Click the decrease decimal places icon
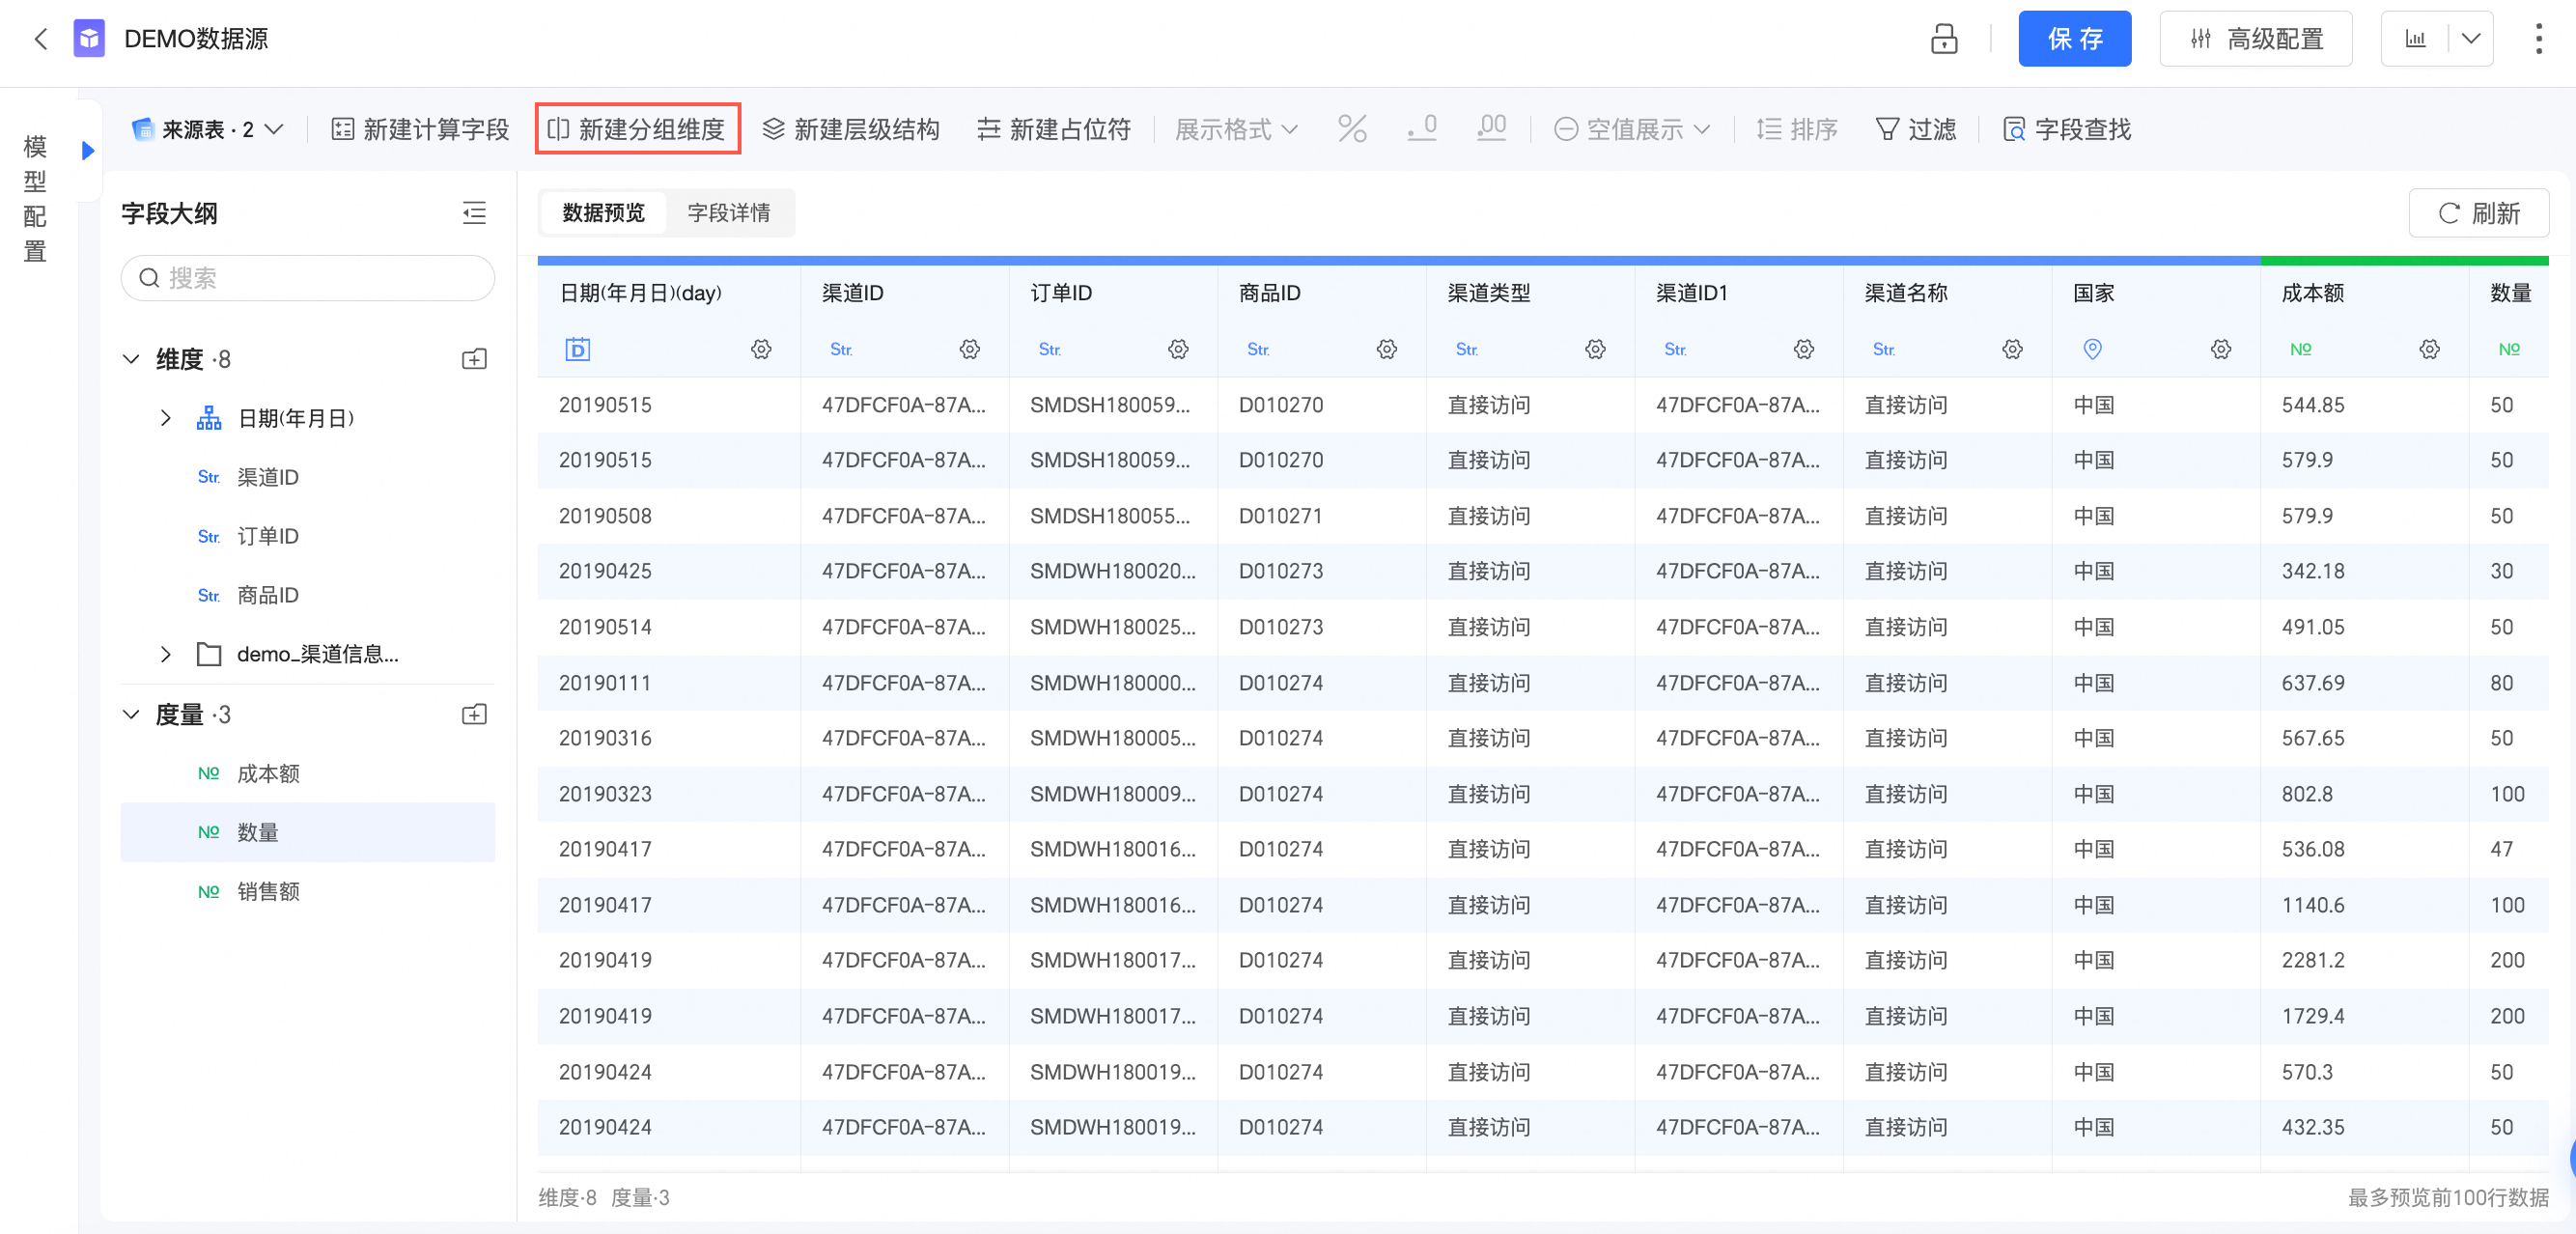The height and width of the screenshot is (1234, 2576). (1422, 129)
